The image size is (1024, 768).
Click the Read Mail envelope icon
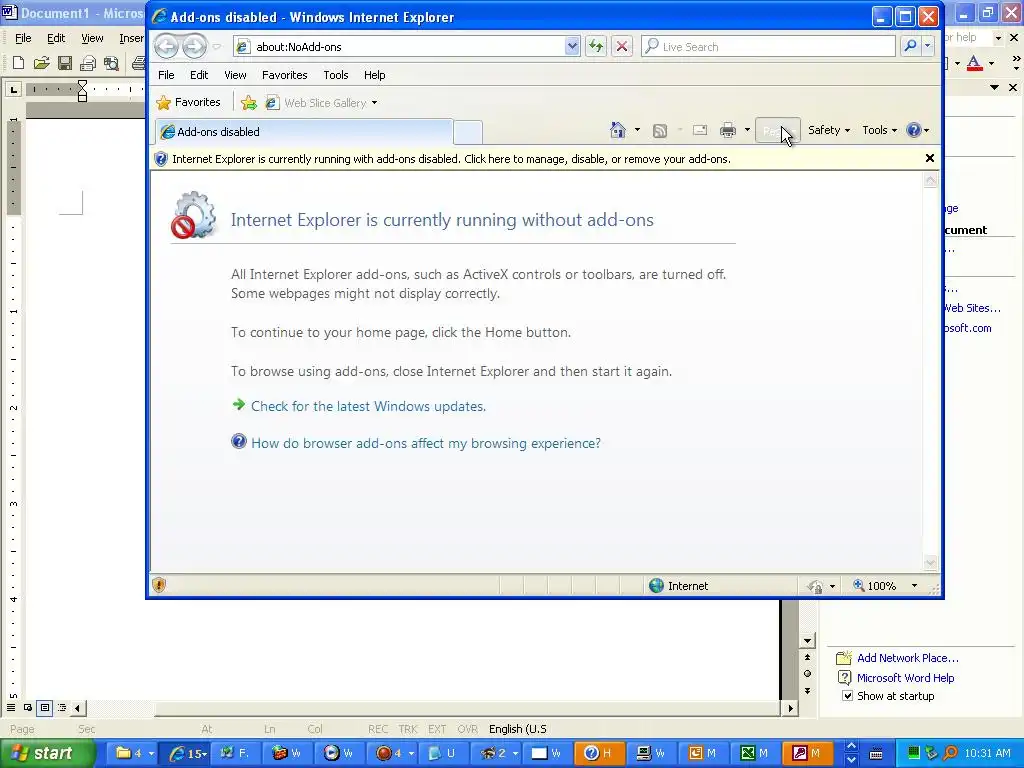tap(700, 130)
